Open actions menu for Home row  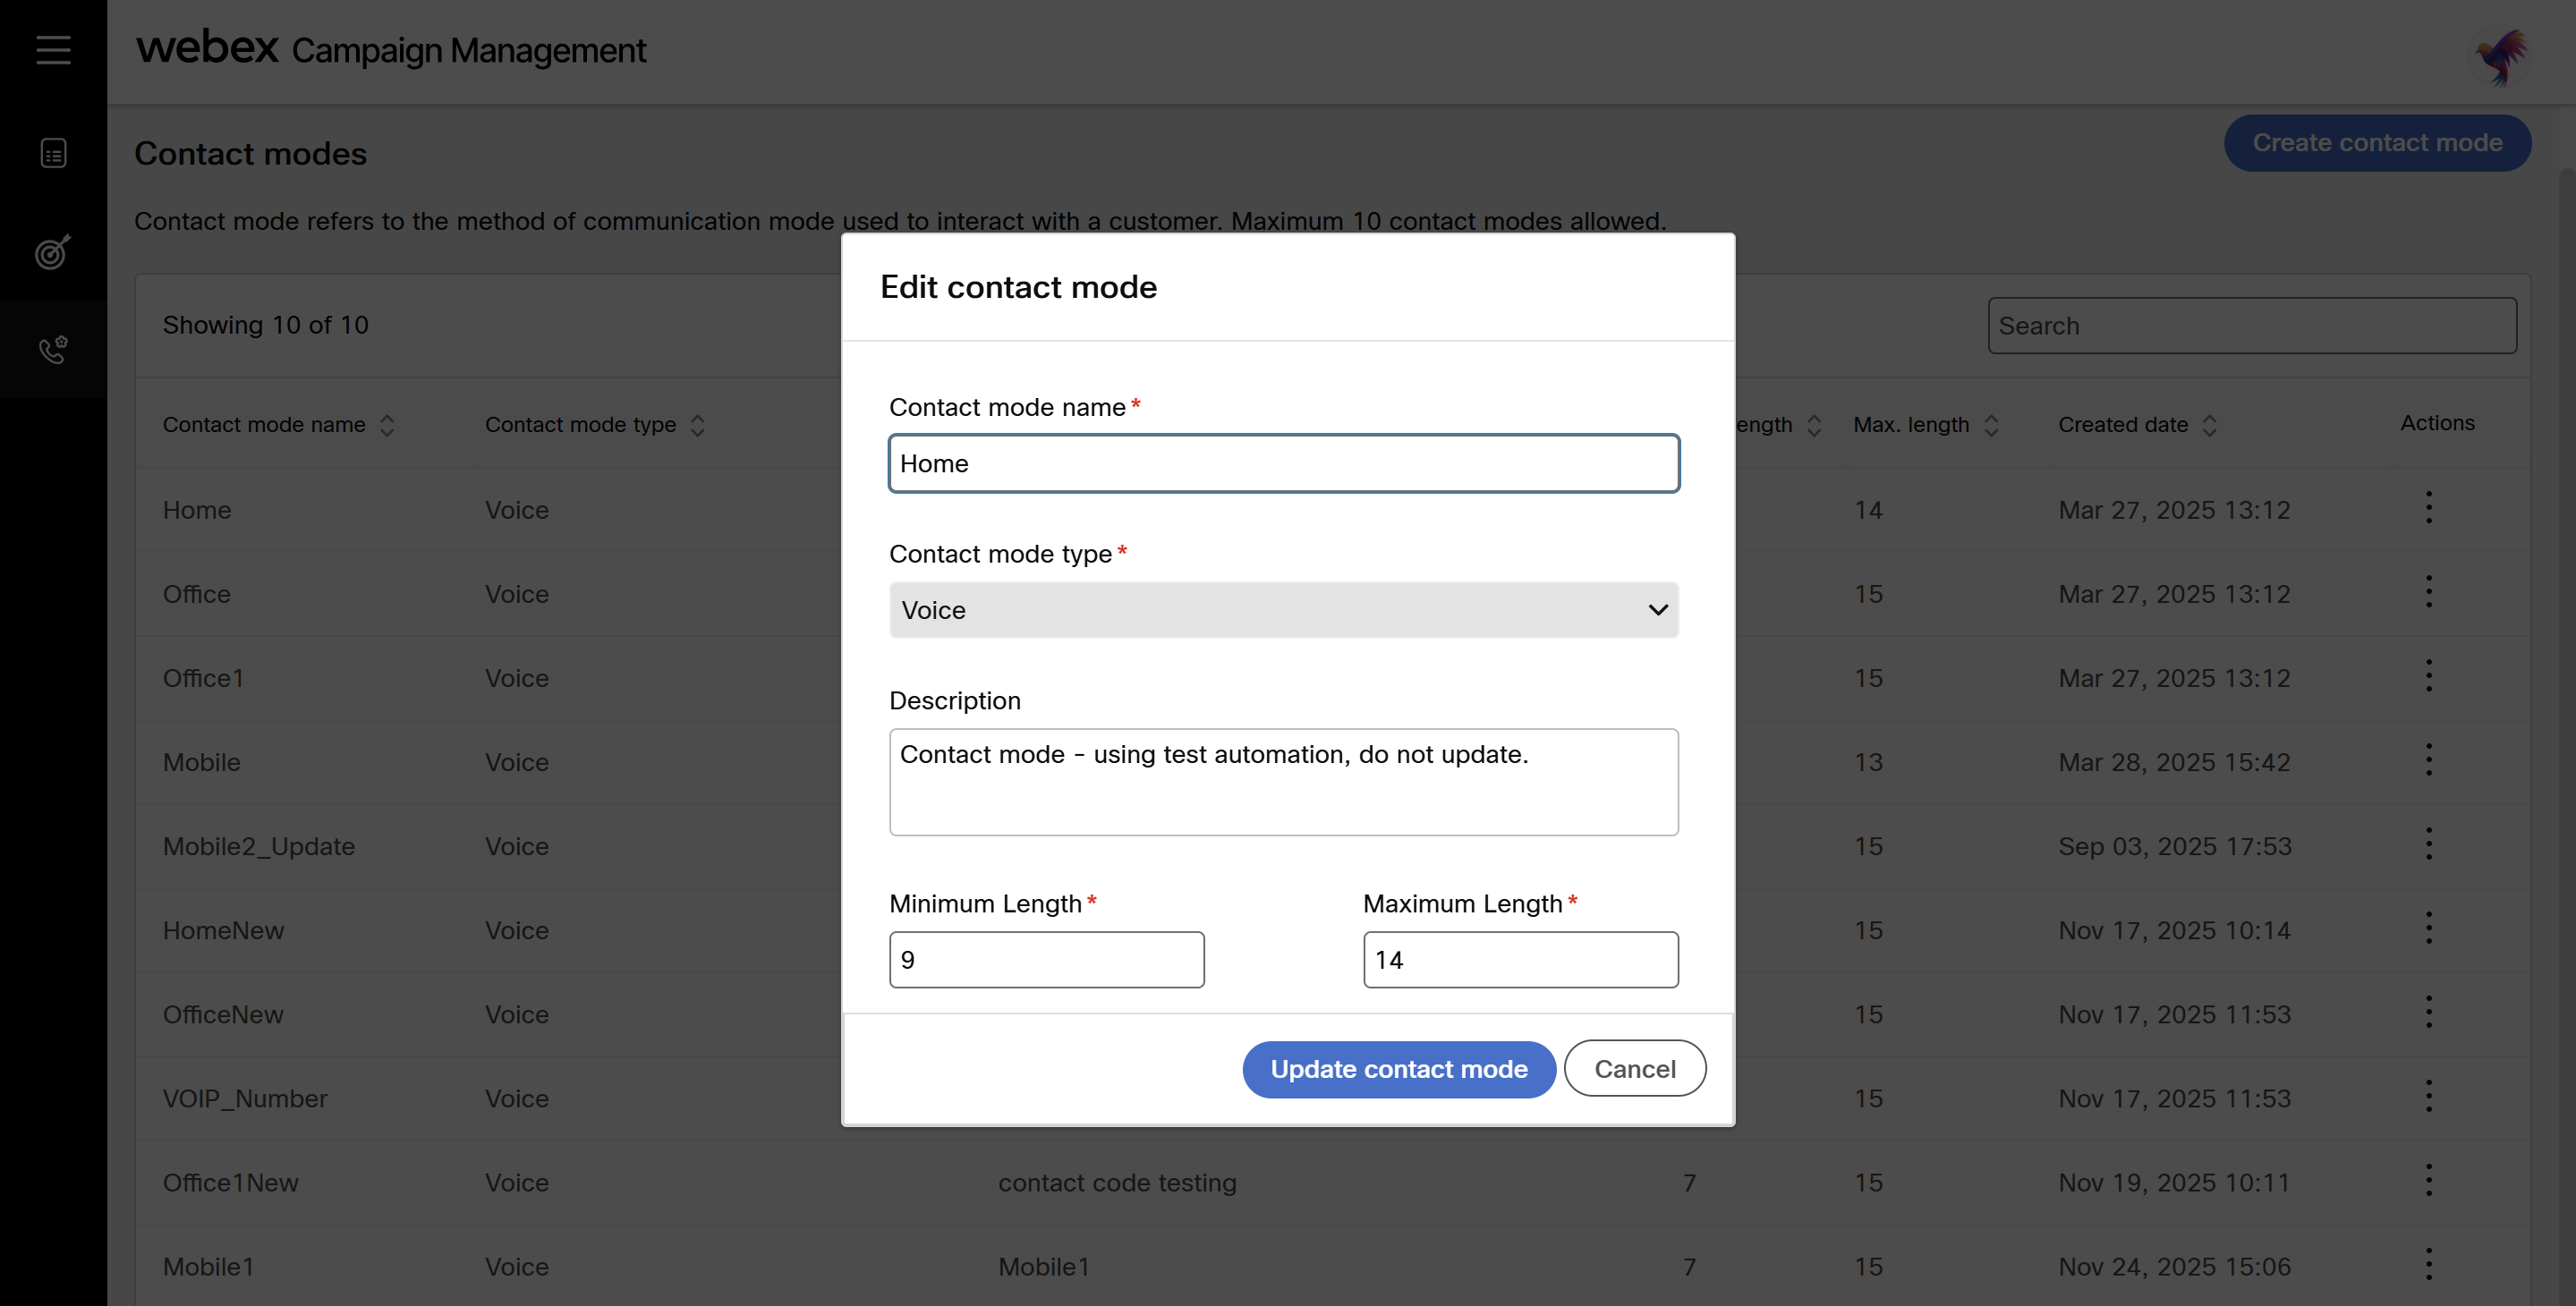(2428, 508)
